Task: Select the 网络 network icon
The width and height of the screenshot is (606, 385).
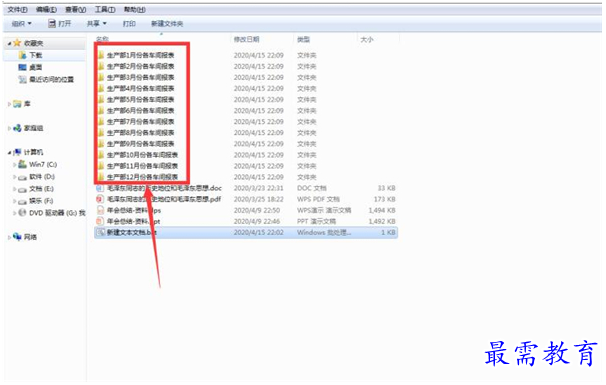Action: click(x=17, y=237)
